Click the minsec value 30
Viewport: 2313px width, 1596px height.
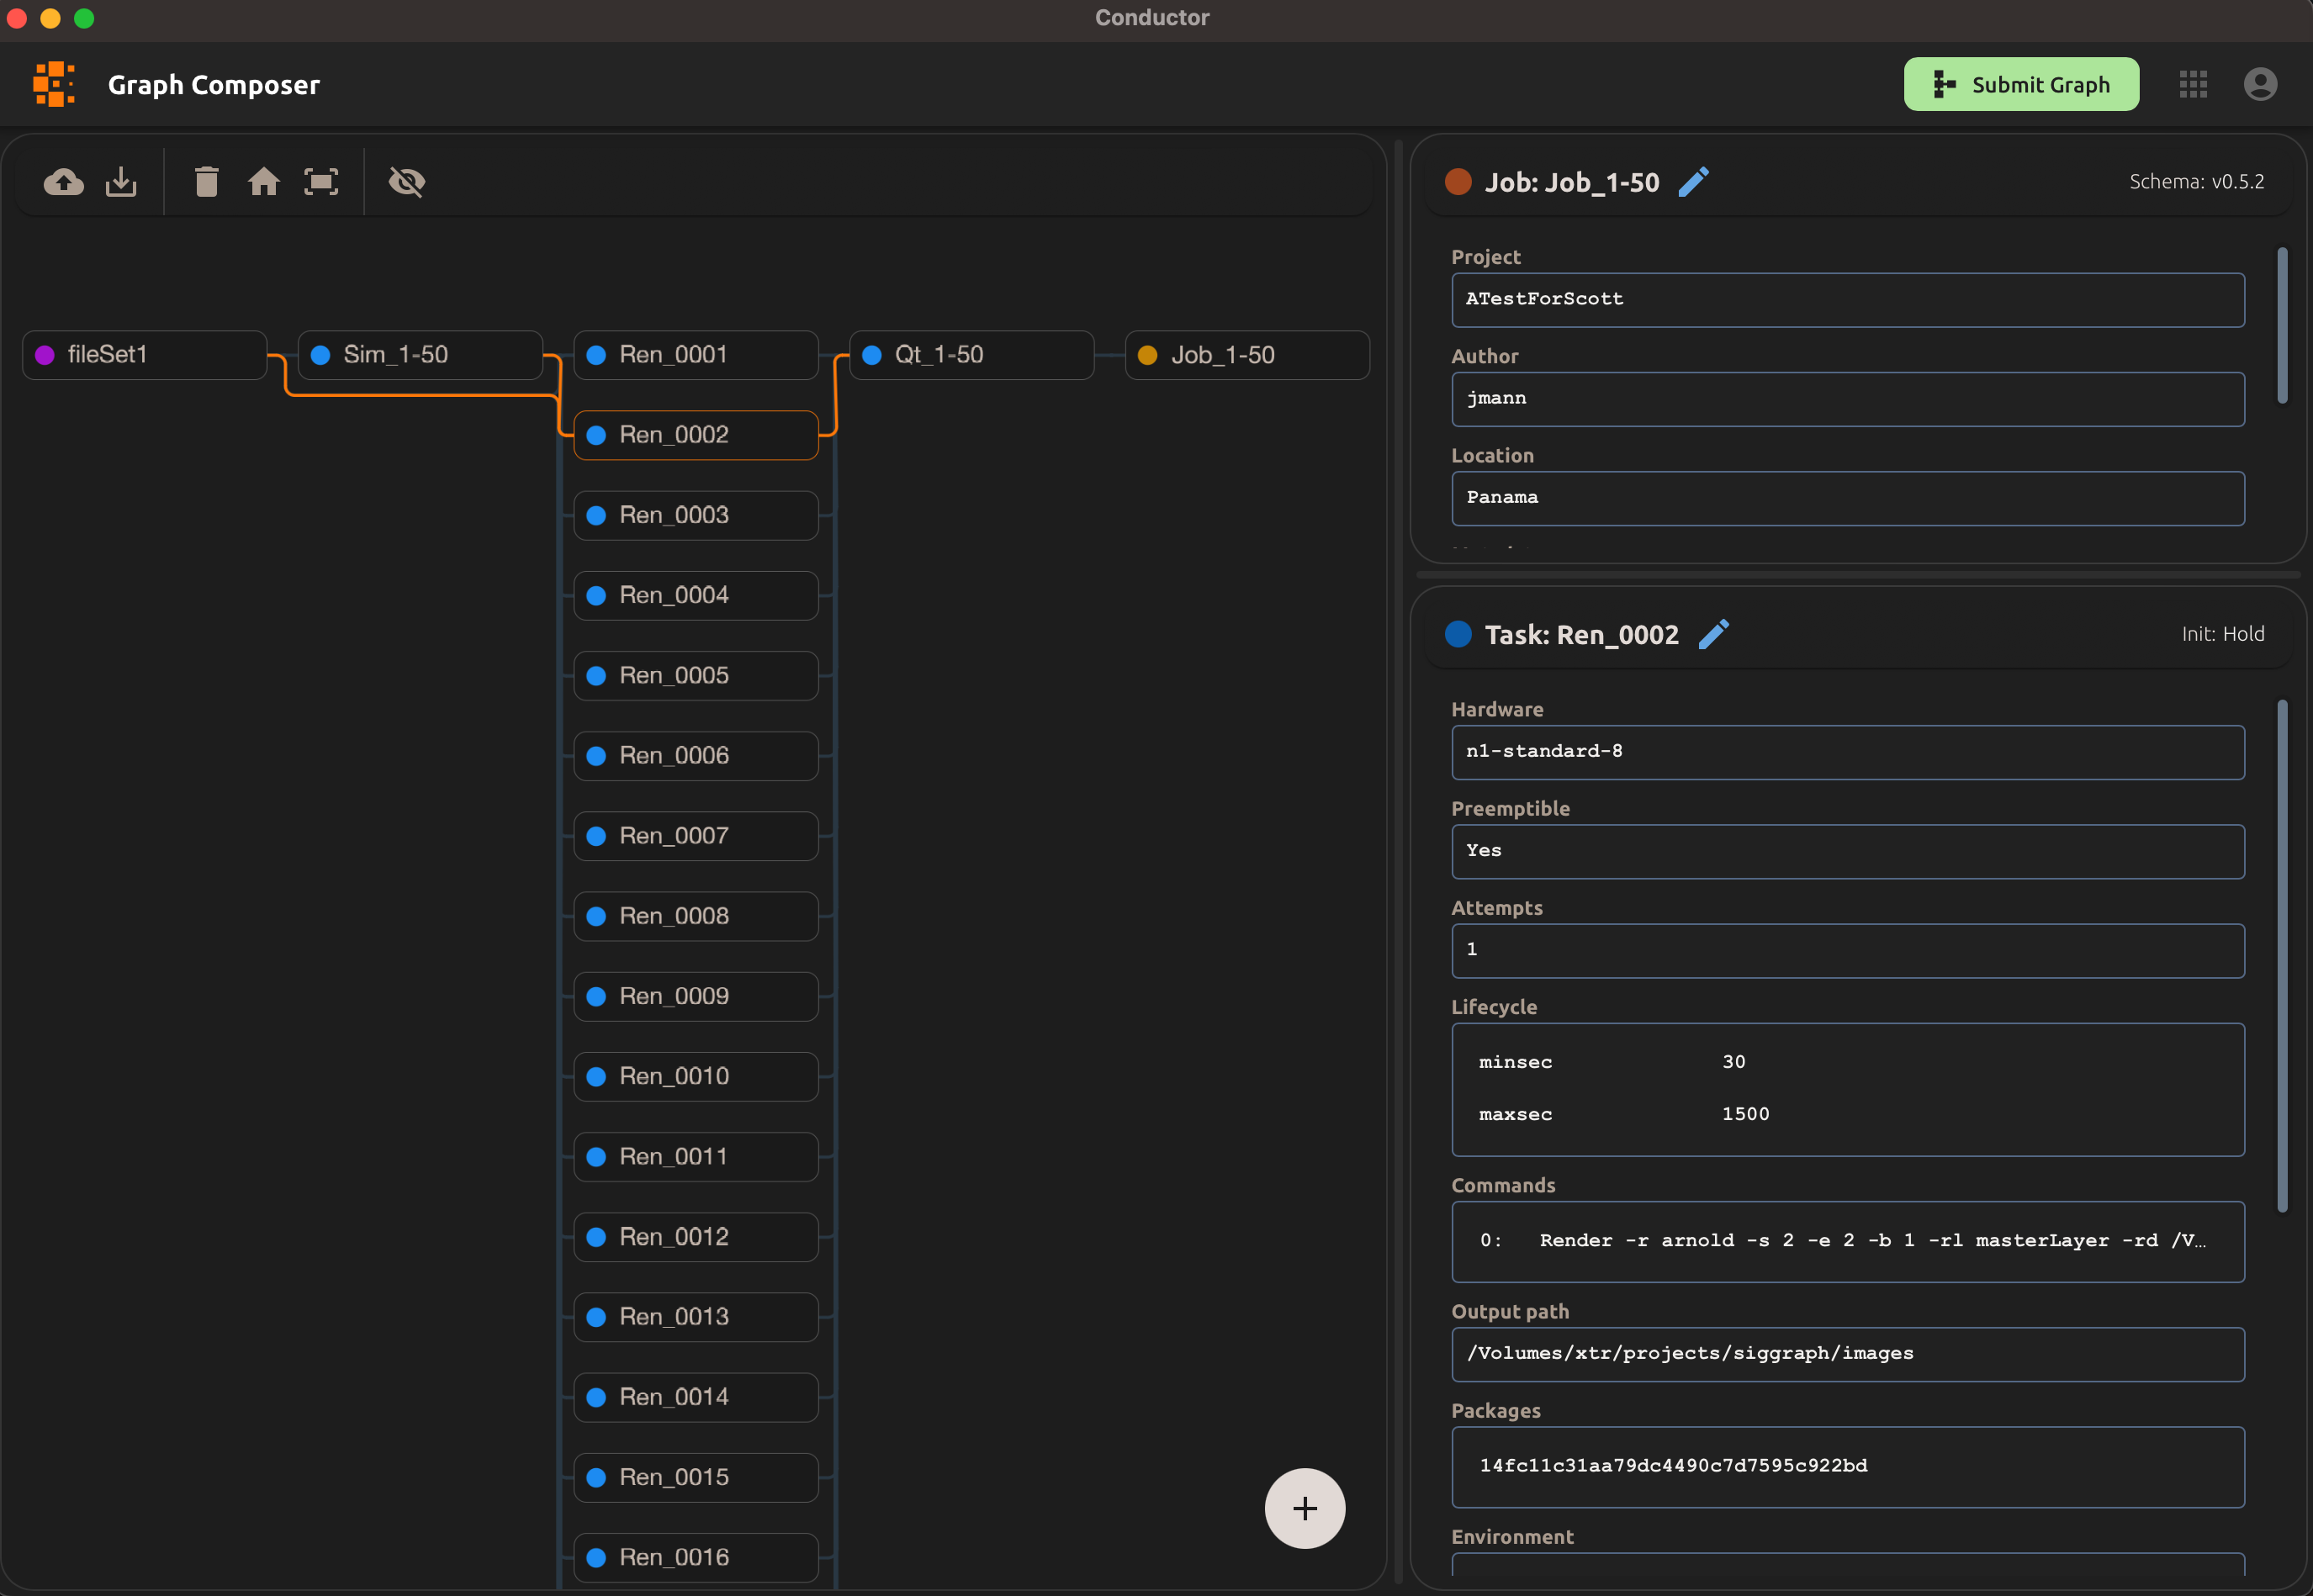coord(1734,1062)
